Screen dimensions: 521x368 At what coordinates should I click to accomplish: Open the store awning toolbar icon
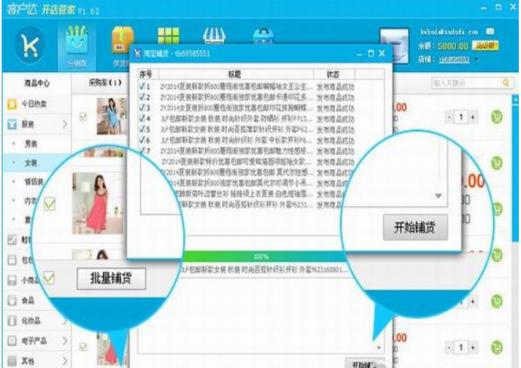(x=214, y=36)
